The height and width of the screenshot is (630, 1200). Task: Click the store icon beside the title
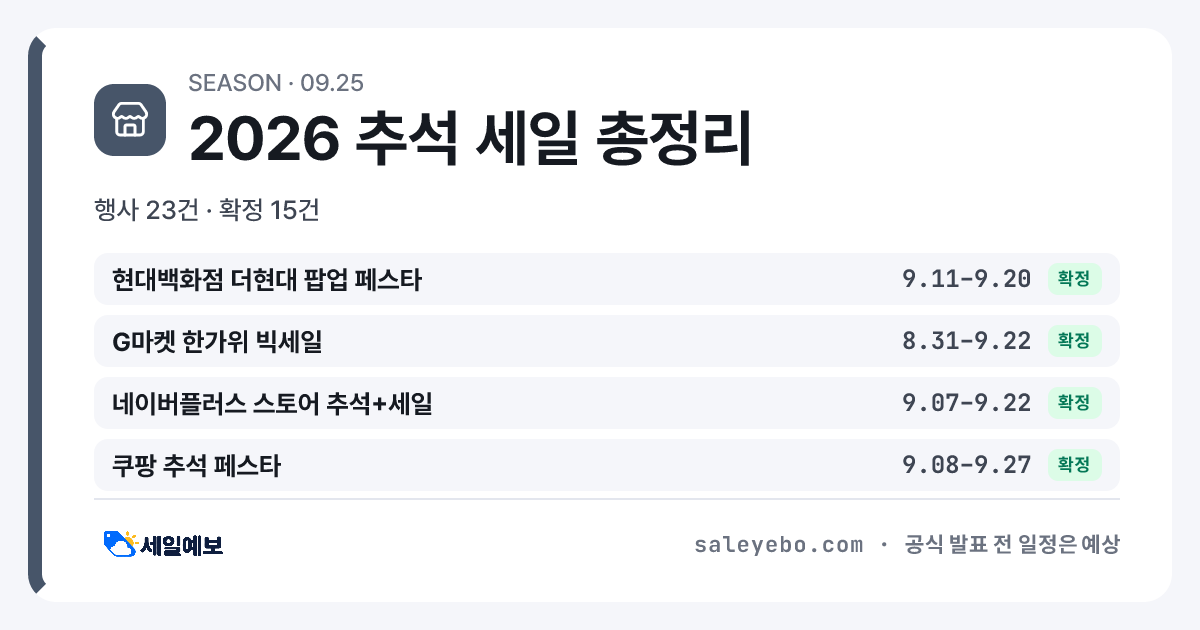tap(130, 120)
